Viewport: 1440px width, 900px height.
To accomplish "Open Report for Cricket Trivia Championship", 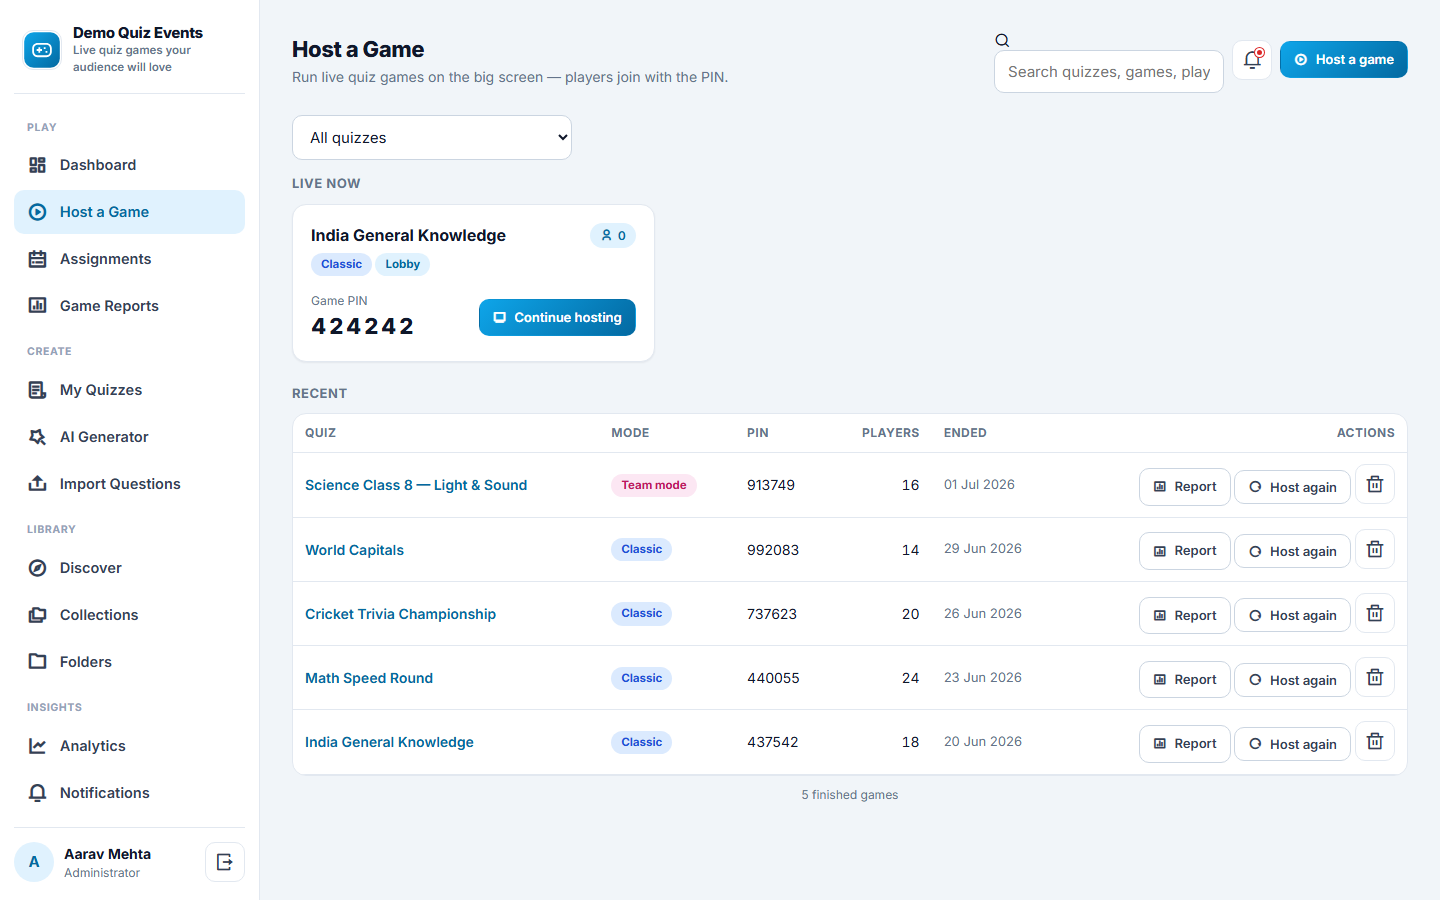I will coord(1185,615).
